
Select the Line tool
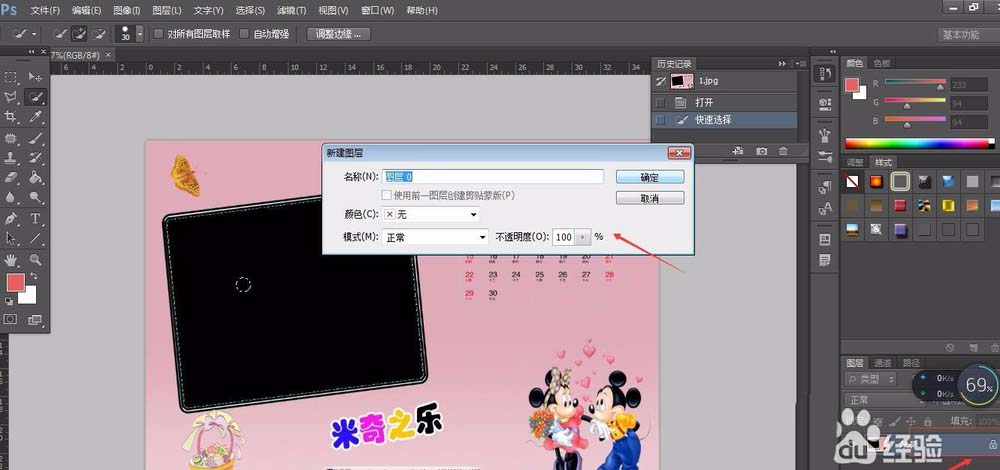pos(35,239)
